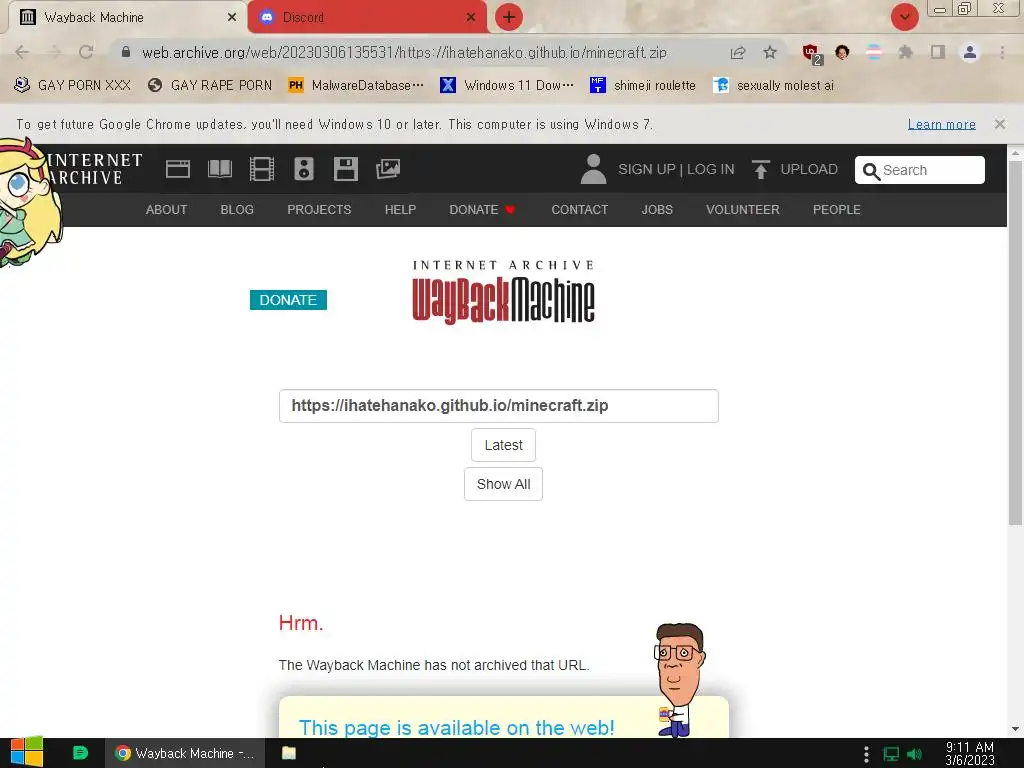Close the Discord tab
1024x768 pixels.
pos(471,17)
